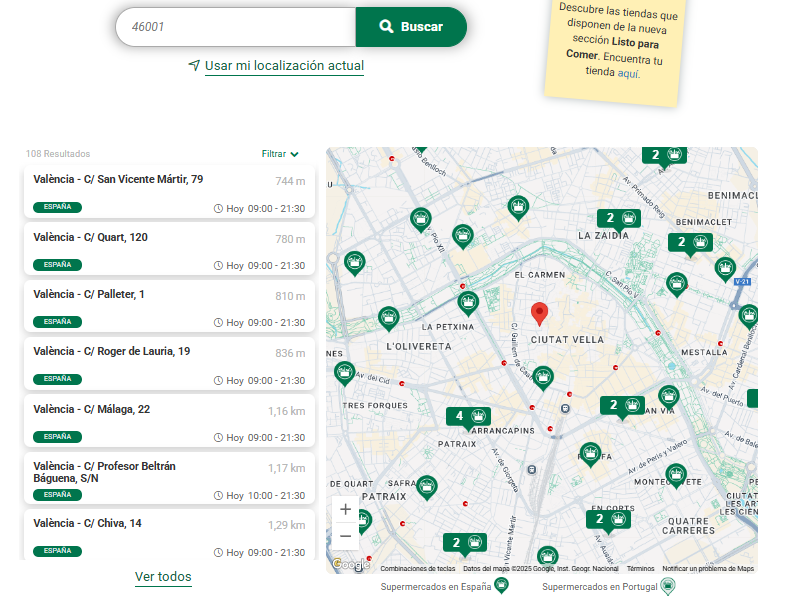Expand the Filtrar dropdown
Viewport: 790px width, 601px height.
(280, 154)
